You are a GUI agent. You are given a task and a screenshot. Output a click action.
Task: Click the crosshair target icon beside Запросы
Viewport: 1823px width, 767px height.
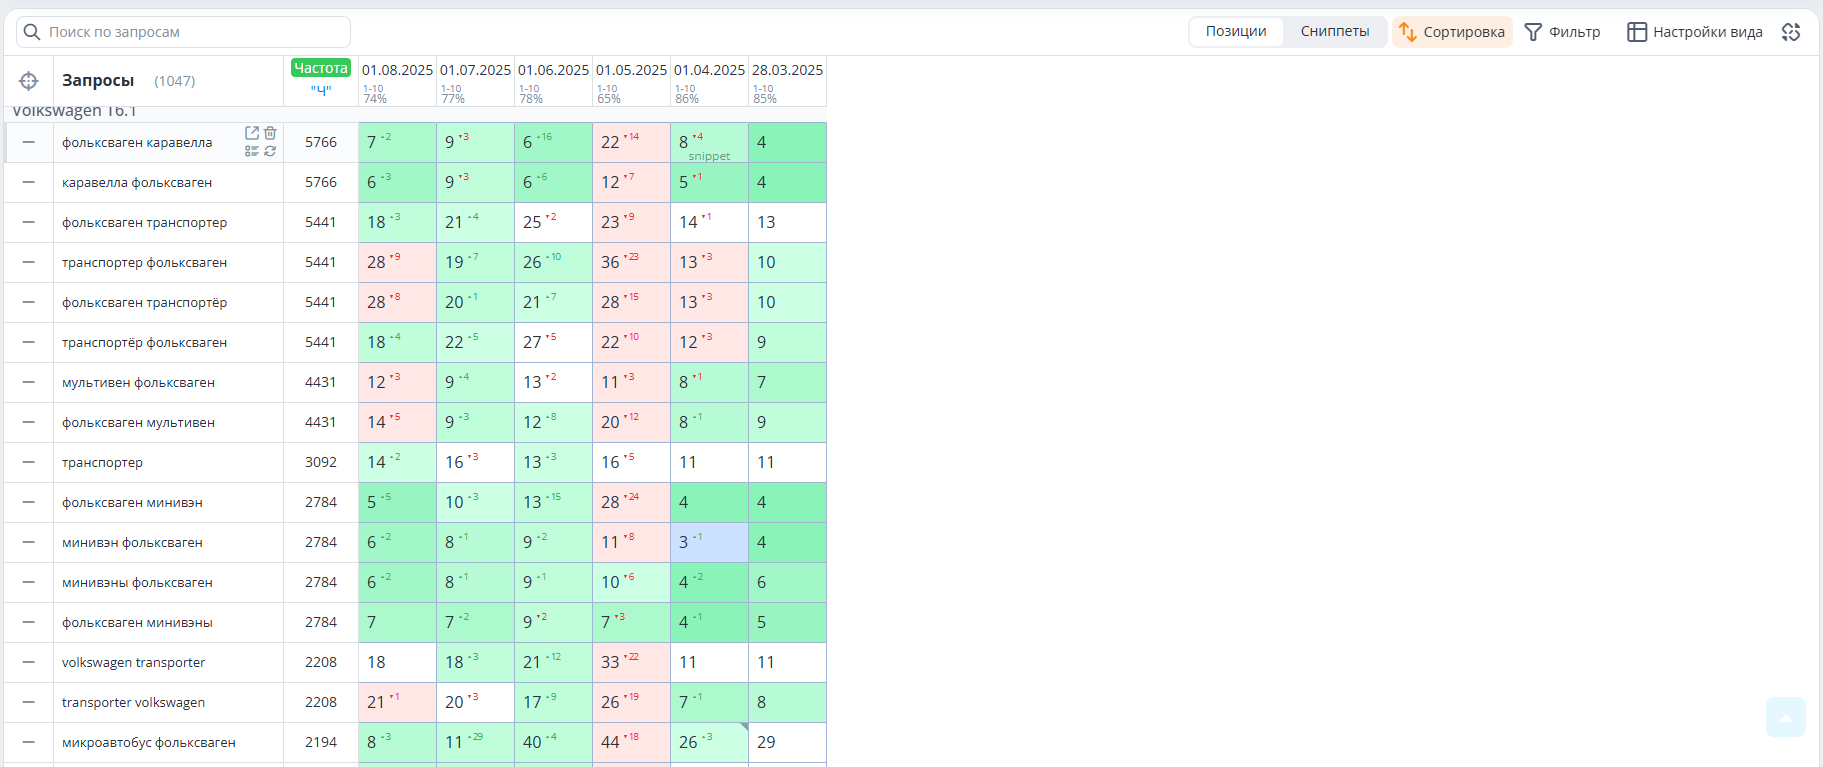[29, 81]
